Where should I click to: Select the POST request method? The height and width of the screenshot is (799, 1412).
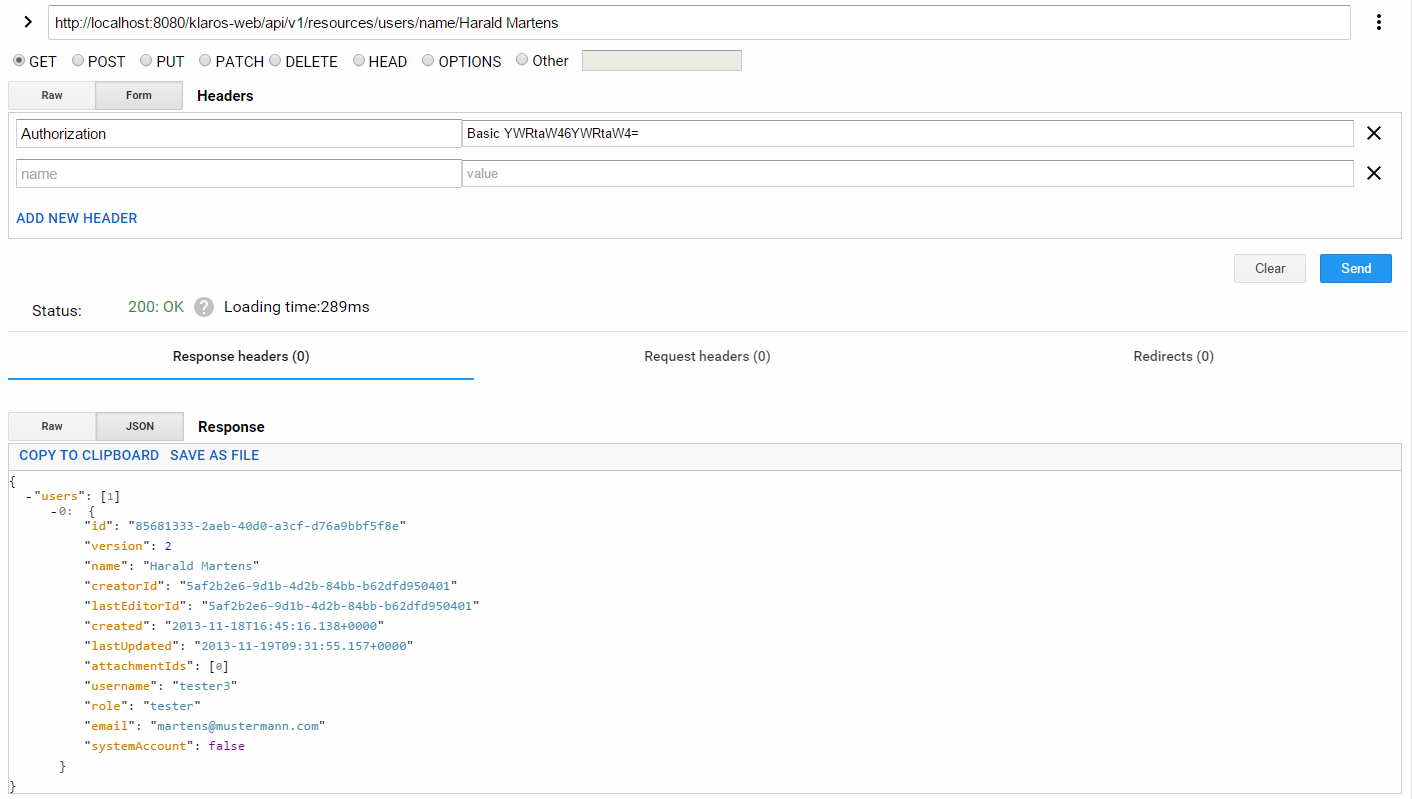pyautogui.click(x=78, y=60)
